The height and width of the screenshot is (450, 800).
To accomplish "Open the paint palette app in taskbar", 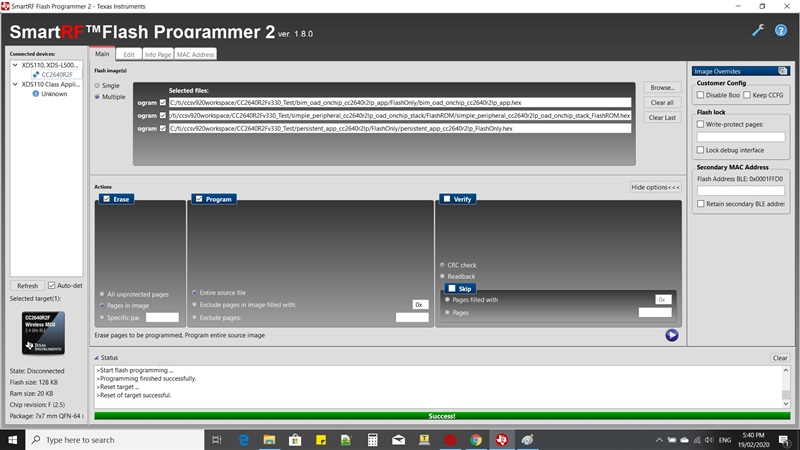I will pyautogui.click(x=528, y=440).
